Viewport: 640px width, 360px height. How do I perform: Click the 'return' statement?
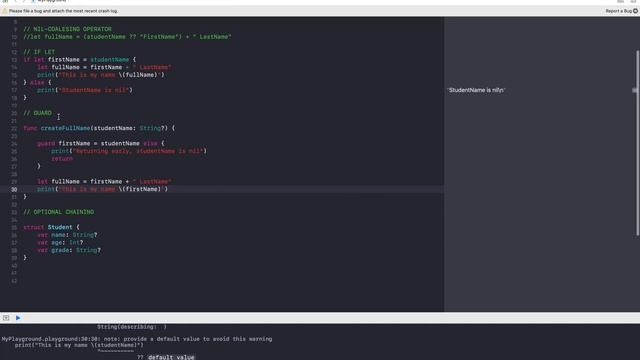click(62, 159)
